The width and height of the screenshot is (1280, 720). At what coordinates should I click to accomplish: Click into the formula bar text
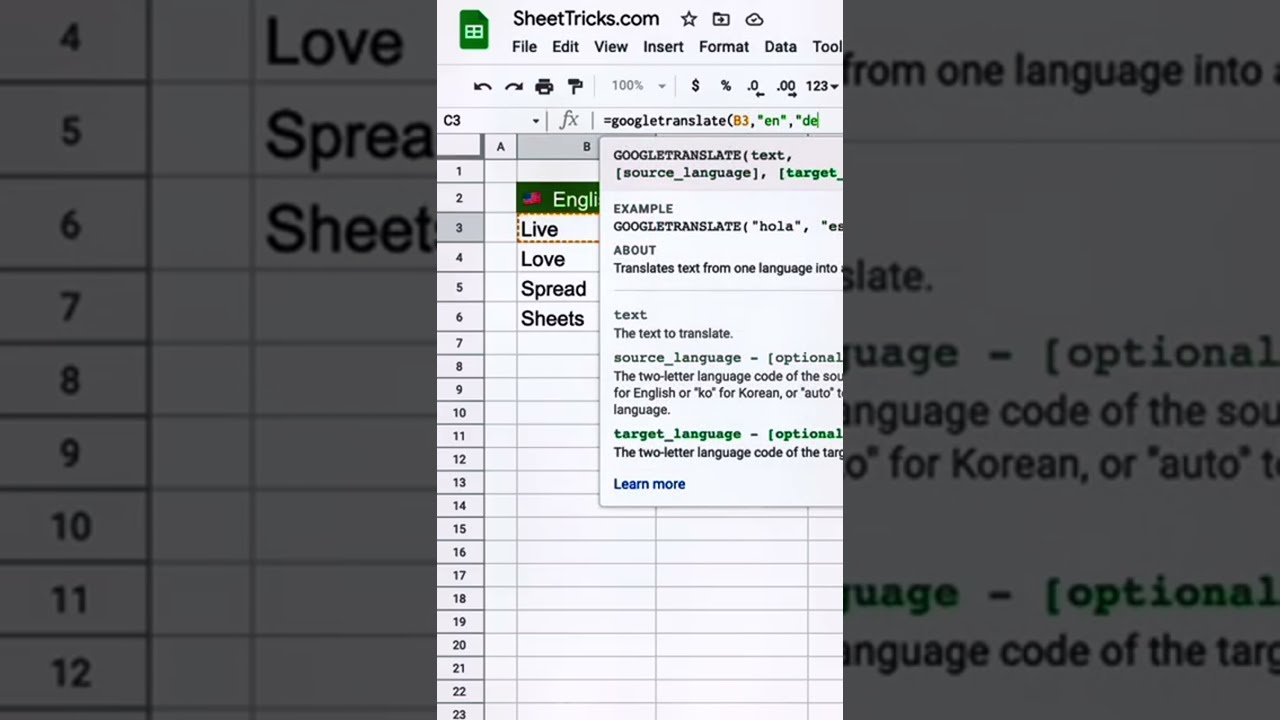(x=711, y=120)
